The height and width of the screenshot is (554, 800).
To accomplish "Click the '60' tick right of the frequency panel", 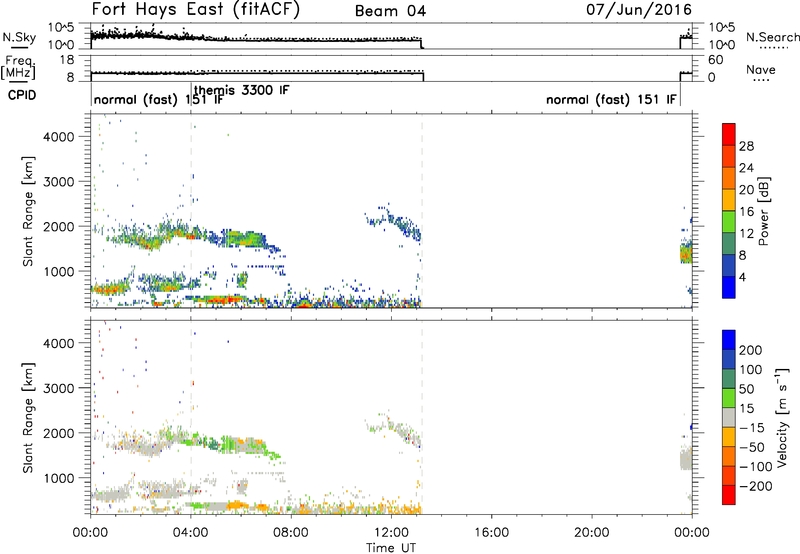I will click(715, 60).
